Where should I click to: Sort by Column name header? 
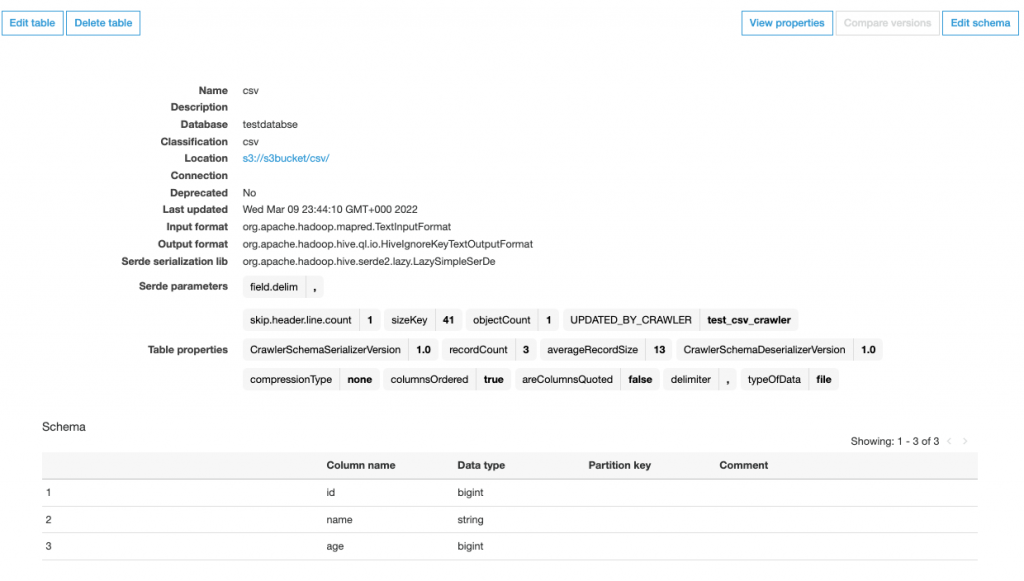pyautogui.click(x=360, y=465)
